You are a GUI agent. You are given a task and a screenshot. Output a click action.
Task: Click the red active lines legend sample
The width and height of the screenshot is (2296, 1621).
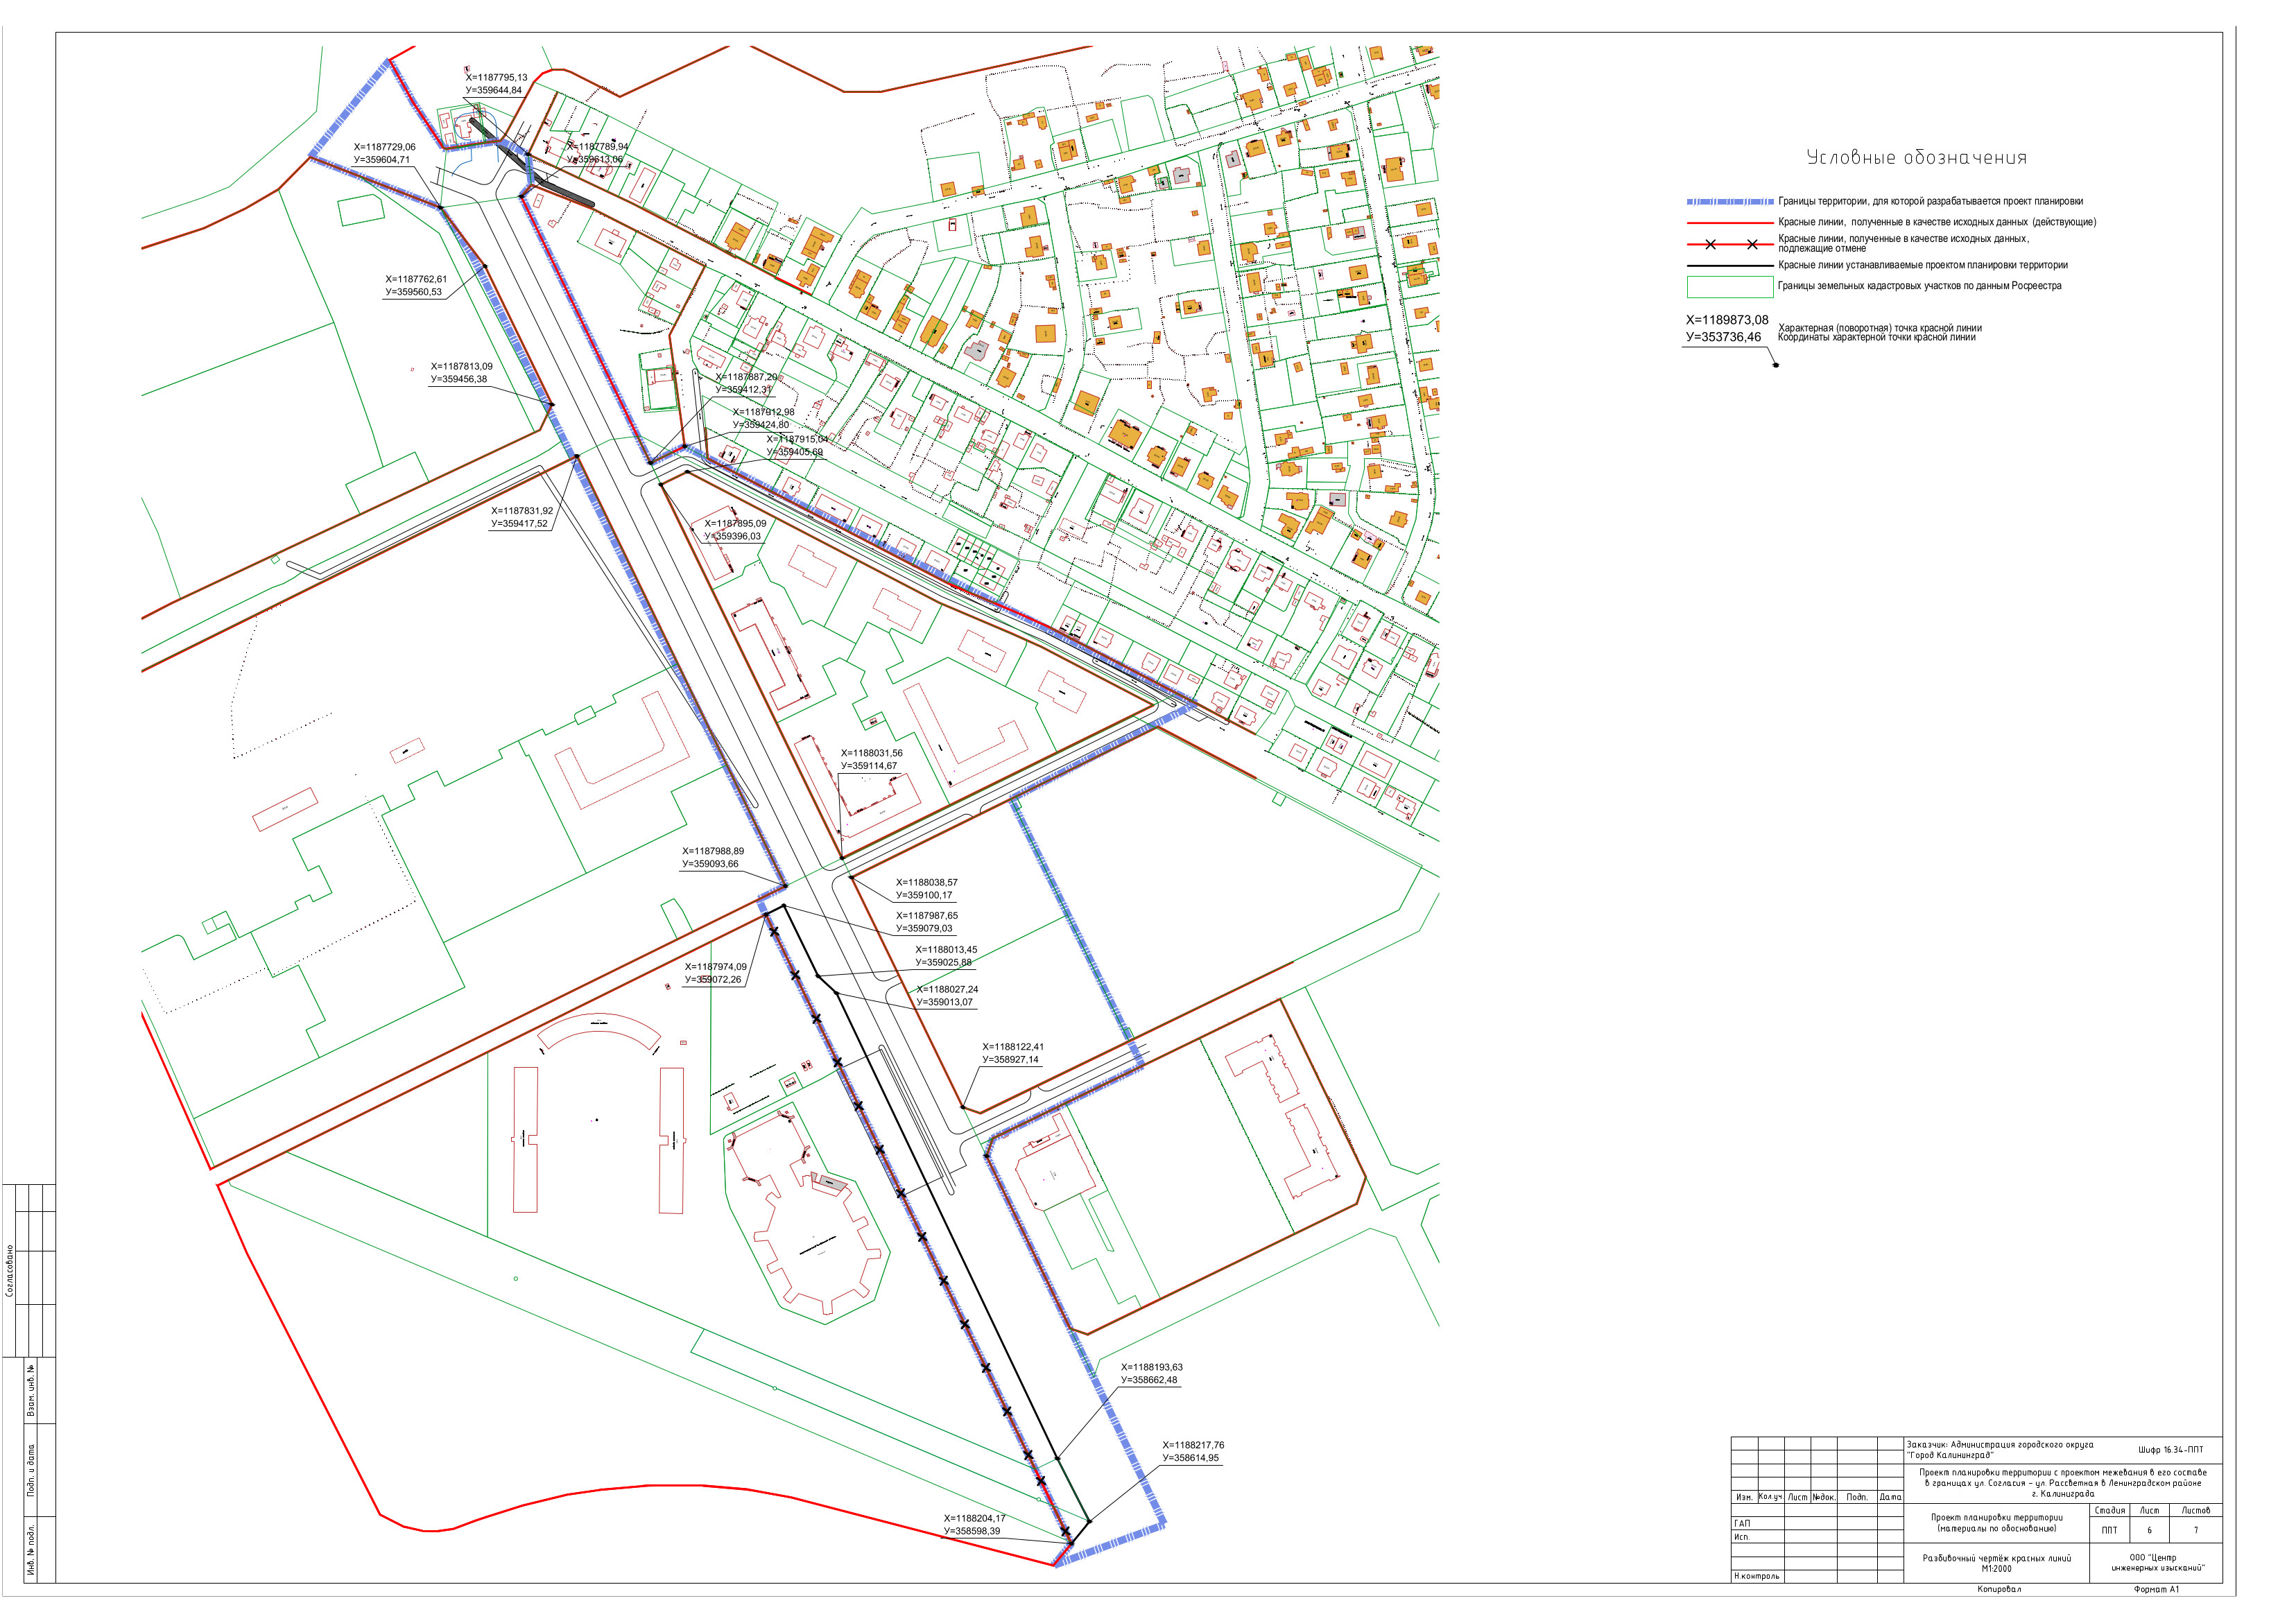click(1730, 223)
